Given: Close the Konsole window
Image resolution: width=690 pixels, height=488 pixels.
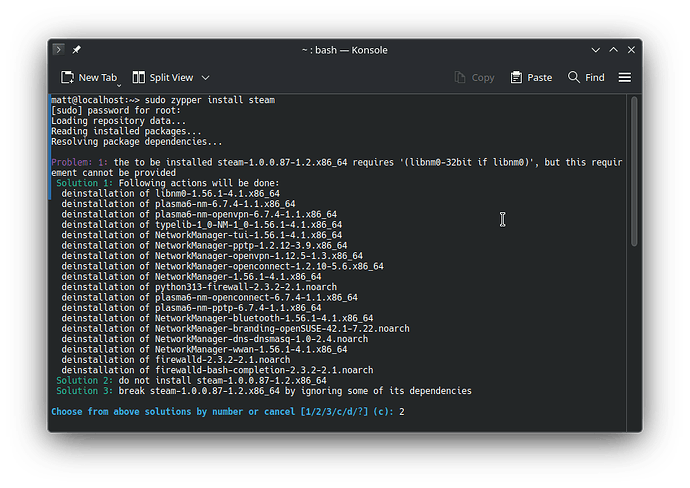Looking at the screenshot, I should (x=631, y=50).
